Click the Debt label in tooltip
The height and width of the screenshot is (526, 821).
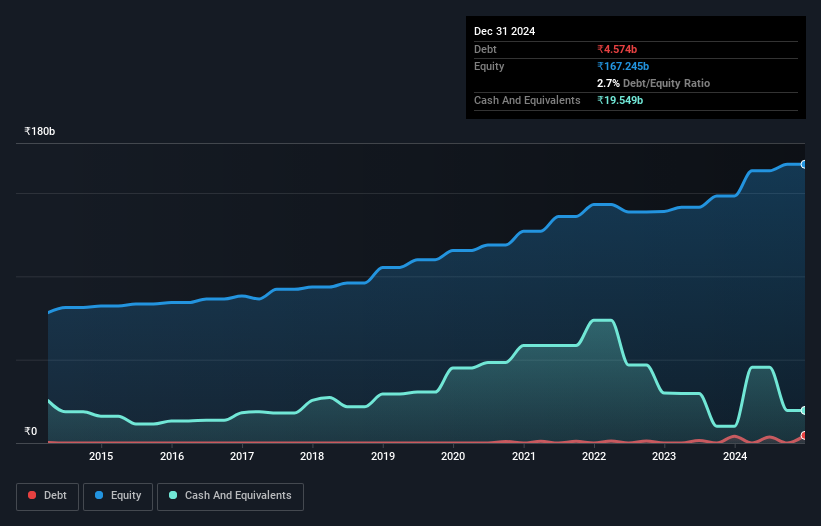(x=485, y=49)
